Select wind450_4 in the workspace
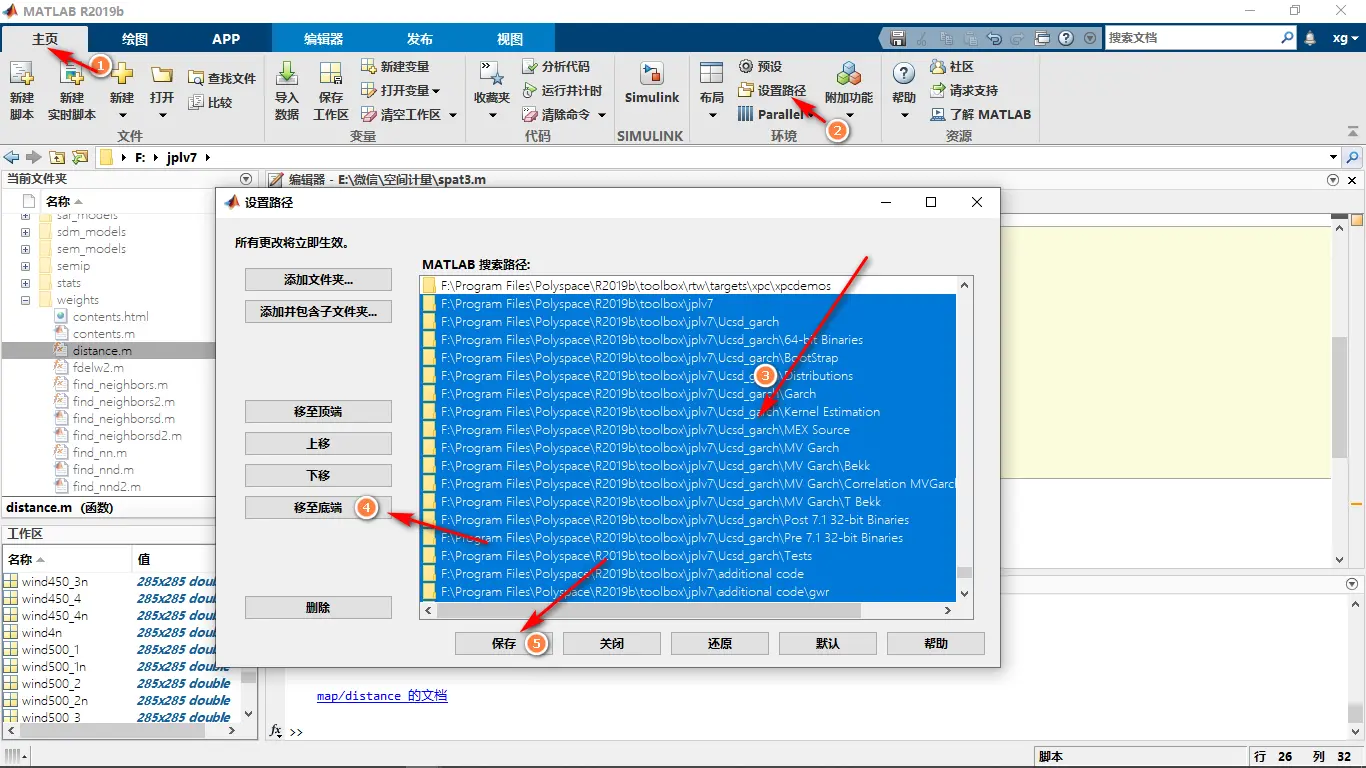The image size is (1366, 768). (52, 599)
